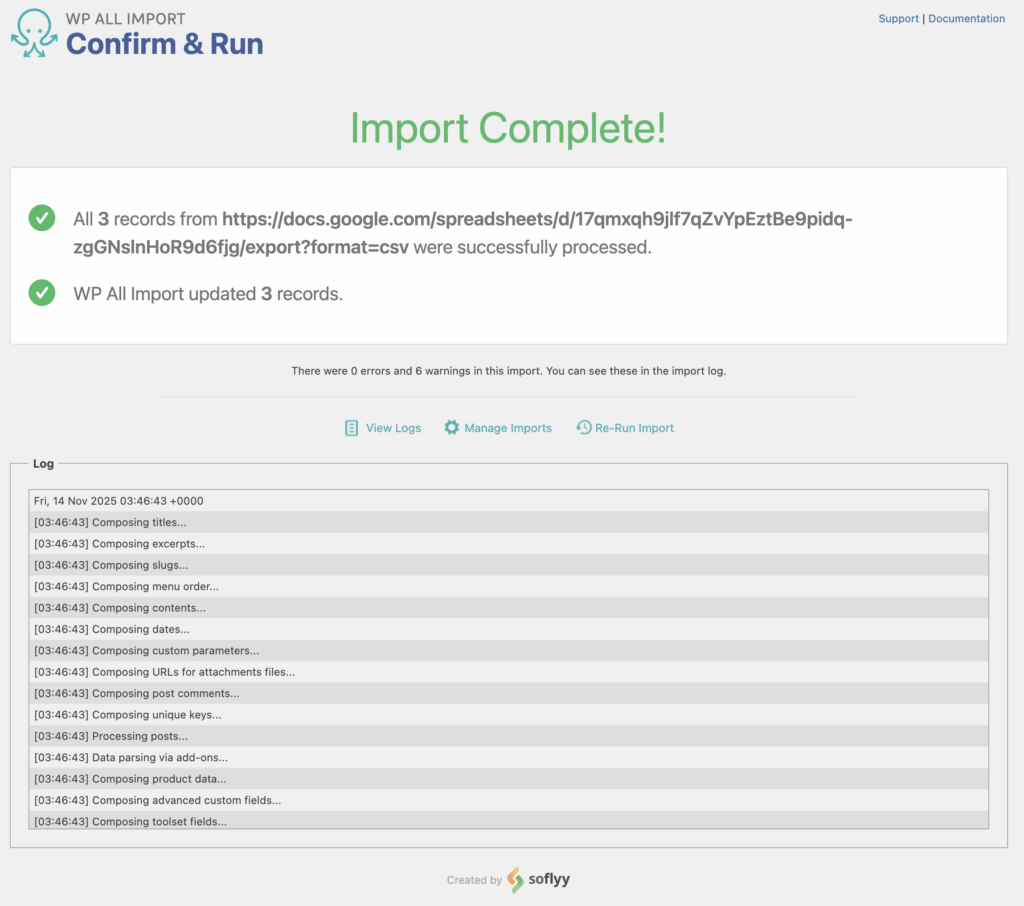Click the warnings notice text above the links

pos(509,370)
